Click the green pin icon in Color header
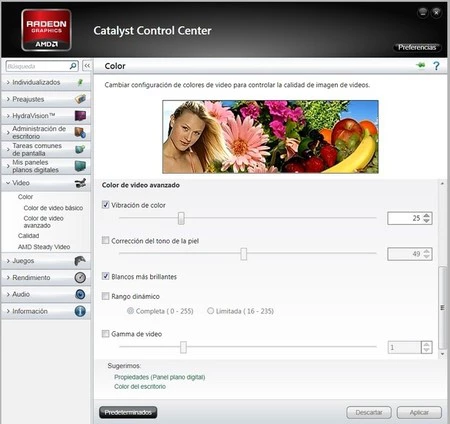The image size is (450, 424). [x=421, y=65]
